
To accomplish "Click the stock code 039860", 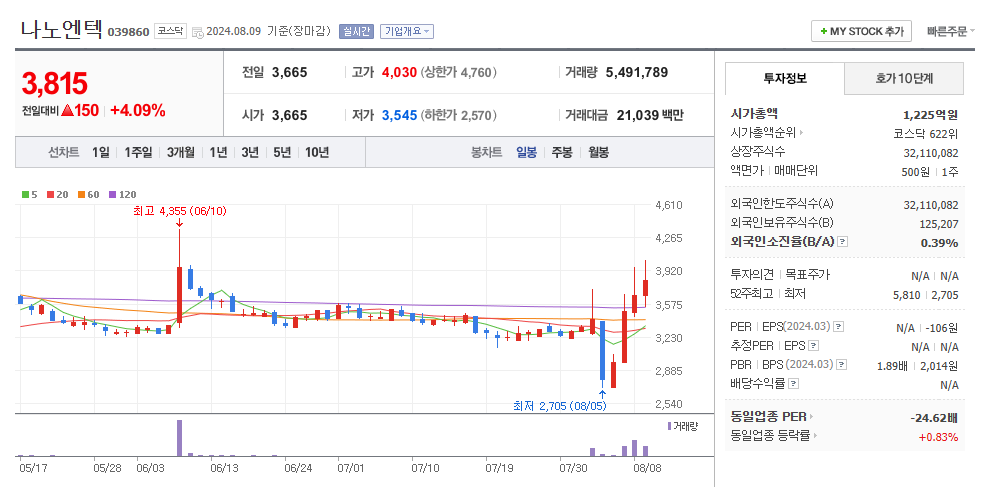I will pyautogui.click(x=129, y=32).
